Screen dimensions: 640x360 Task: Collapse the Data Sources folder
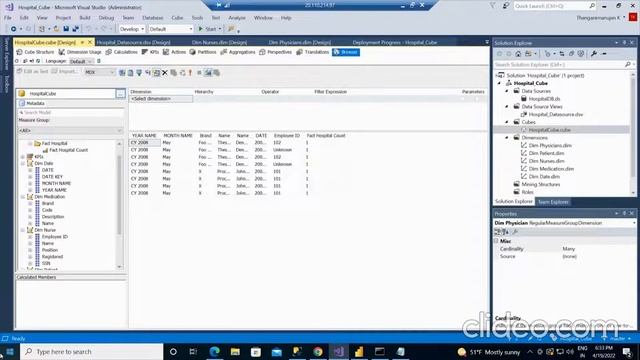[x=507, y=91]
